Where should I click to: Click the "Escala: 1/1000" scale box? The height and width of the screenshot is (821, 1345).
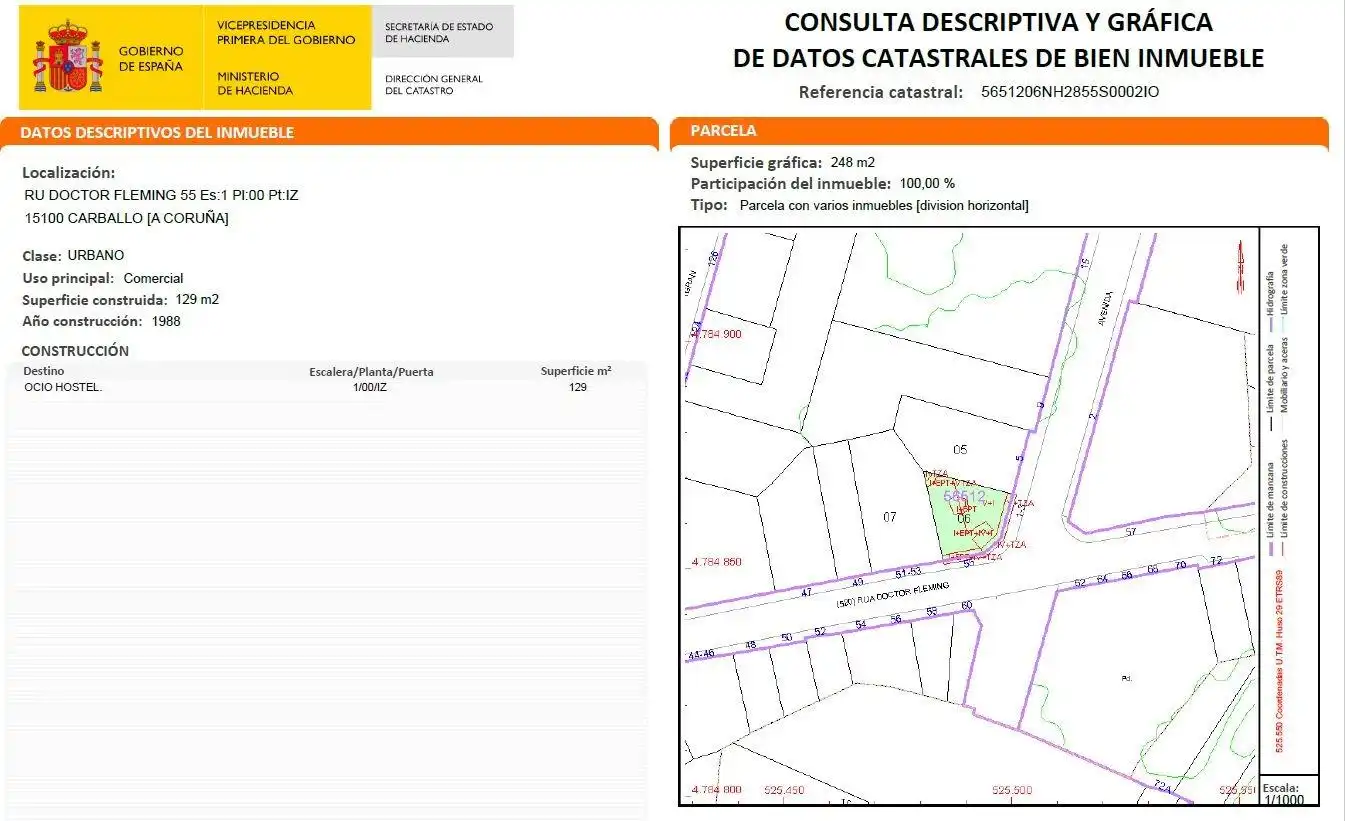point(1287,791)
